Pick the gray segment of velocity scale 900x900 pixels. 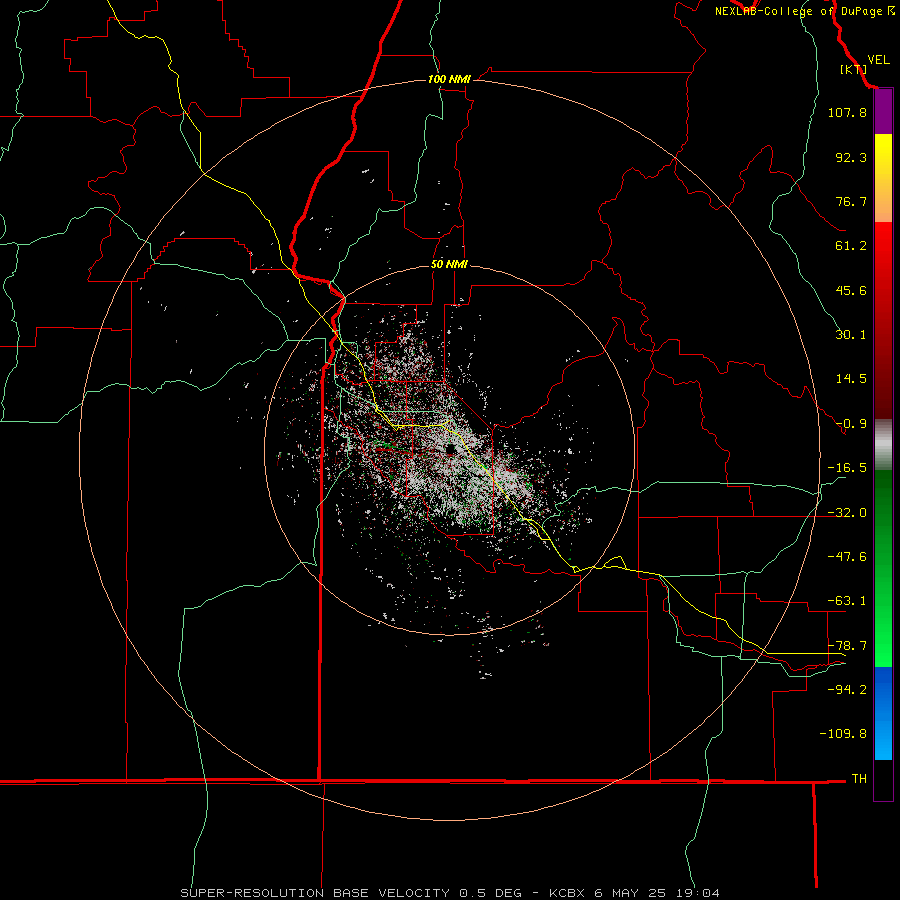(883, 445)
